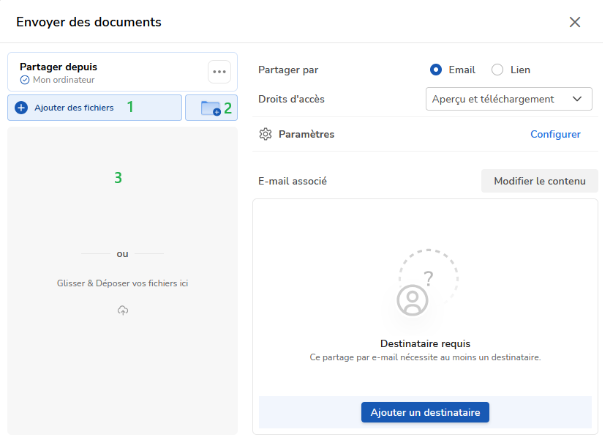Click the cloud upload icon in the drop zone

click(x=123, y=310)
